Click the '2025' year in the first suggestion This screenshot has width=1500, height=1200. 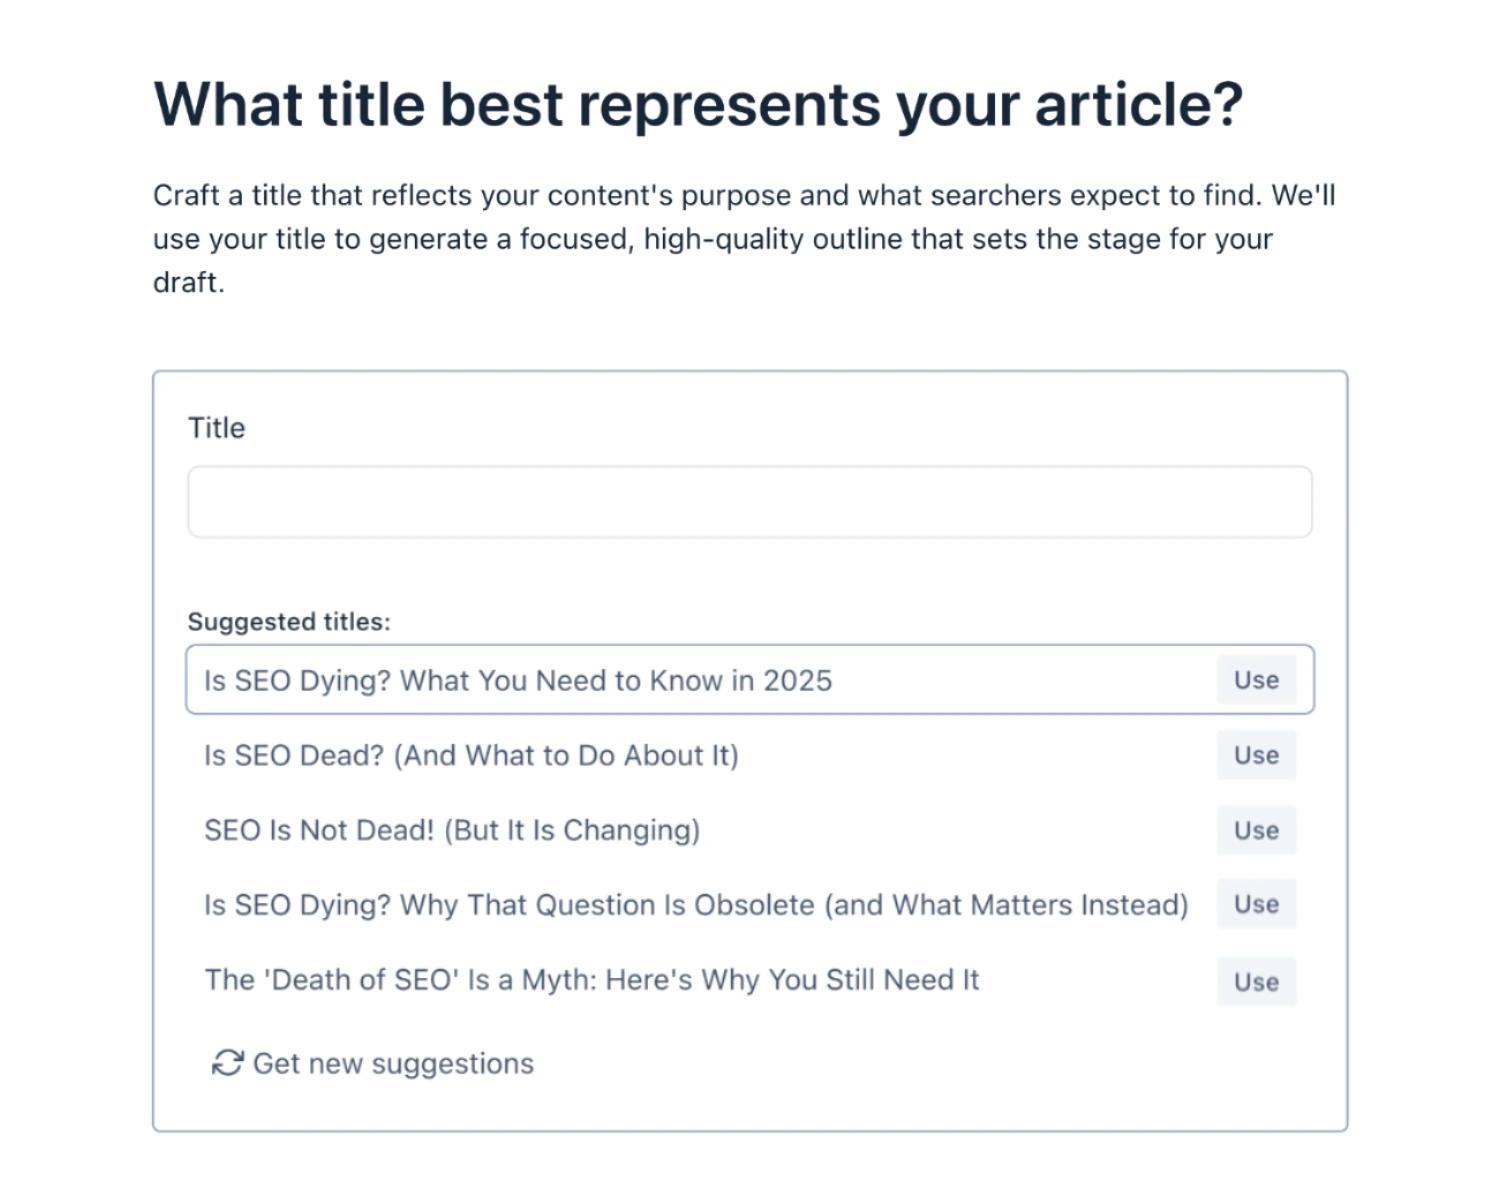pos(797,680)
